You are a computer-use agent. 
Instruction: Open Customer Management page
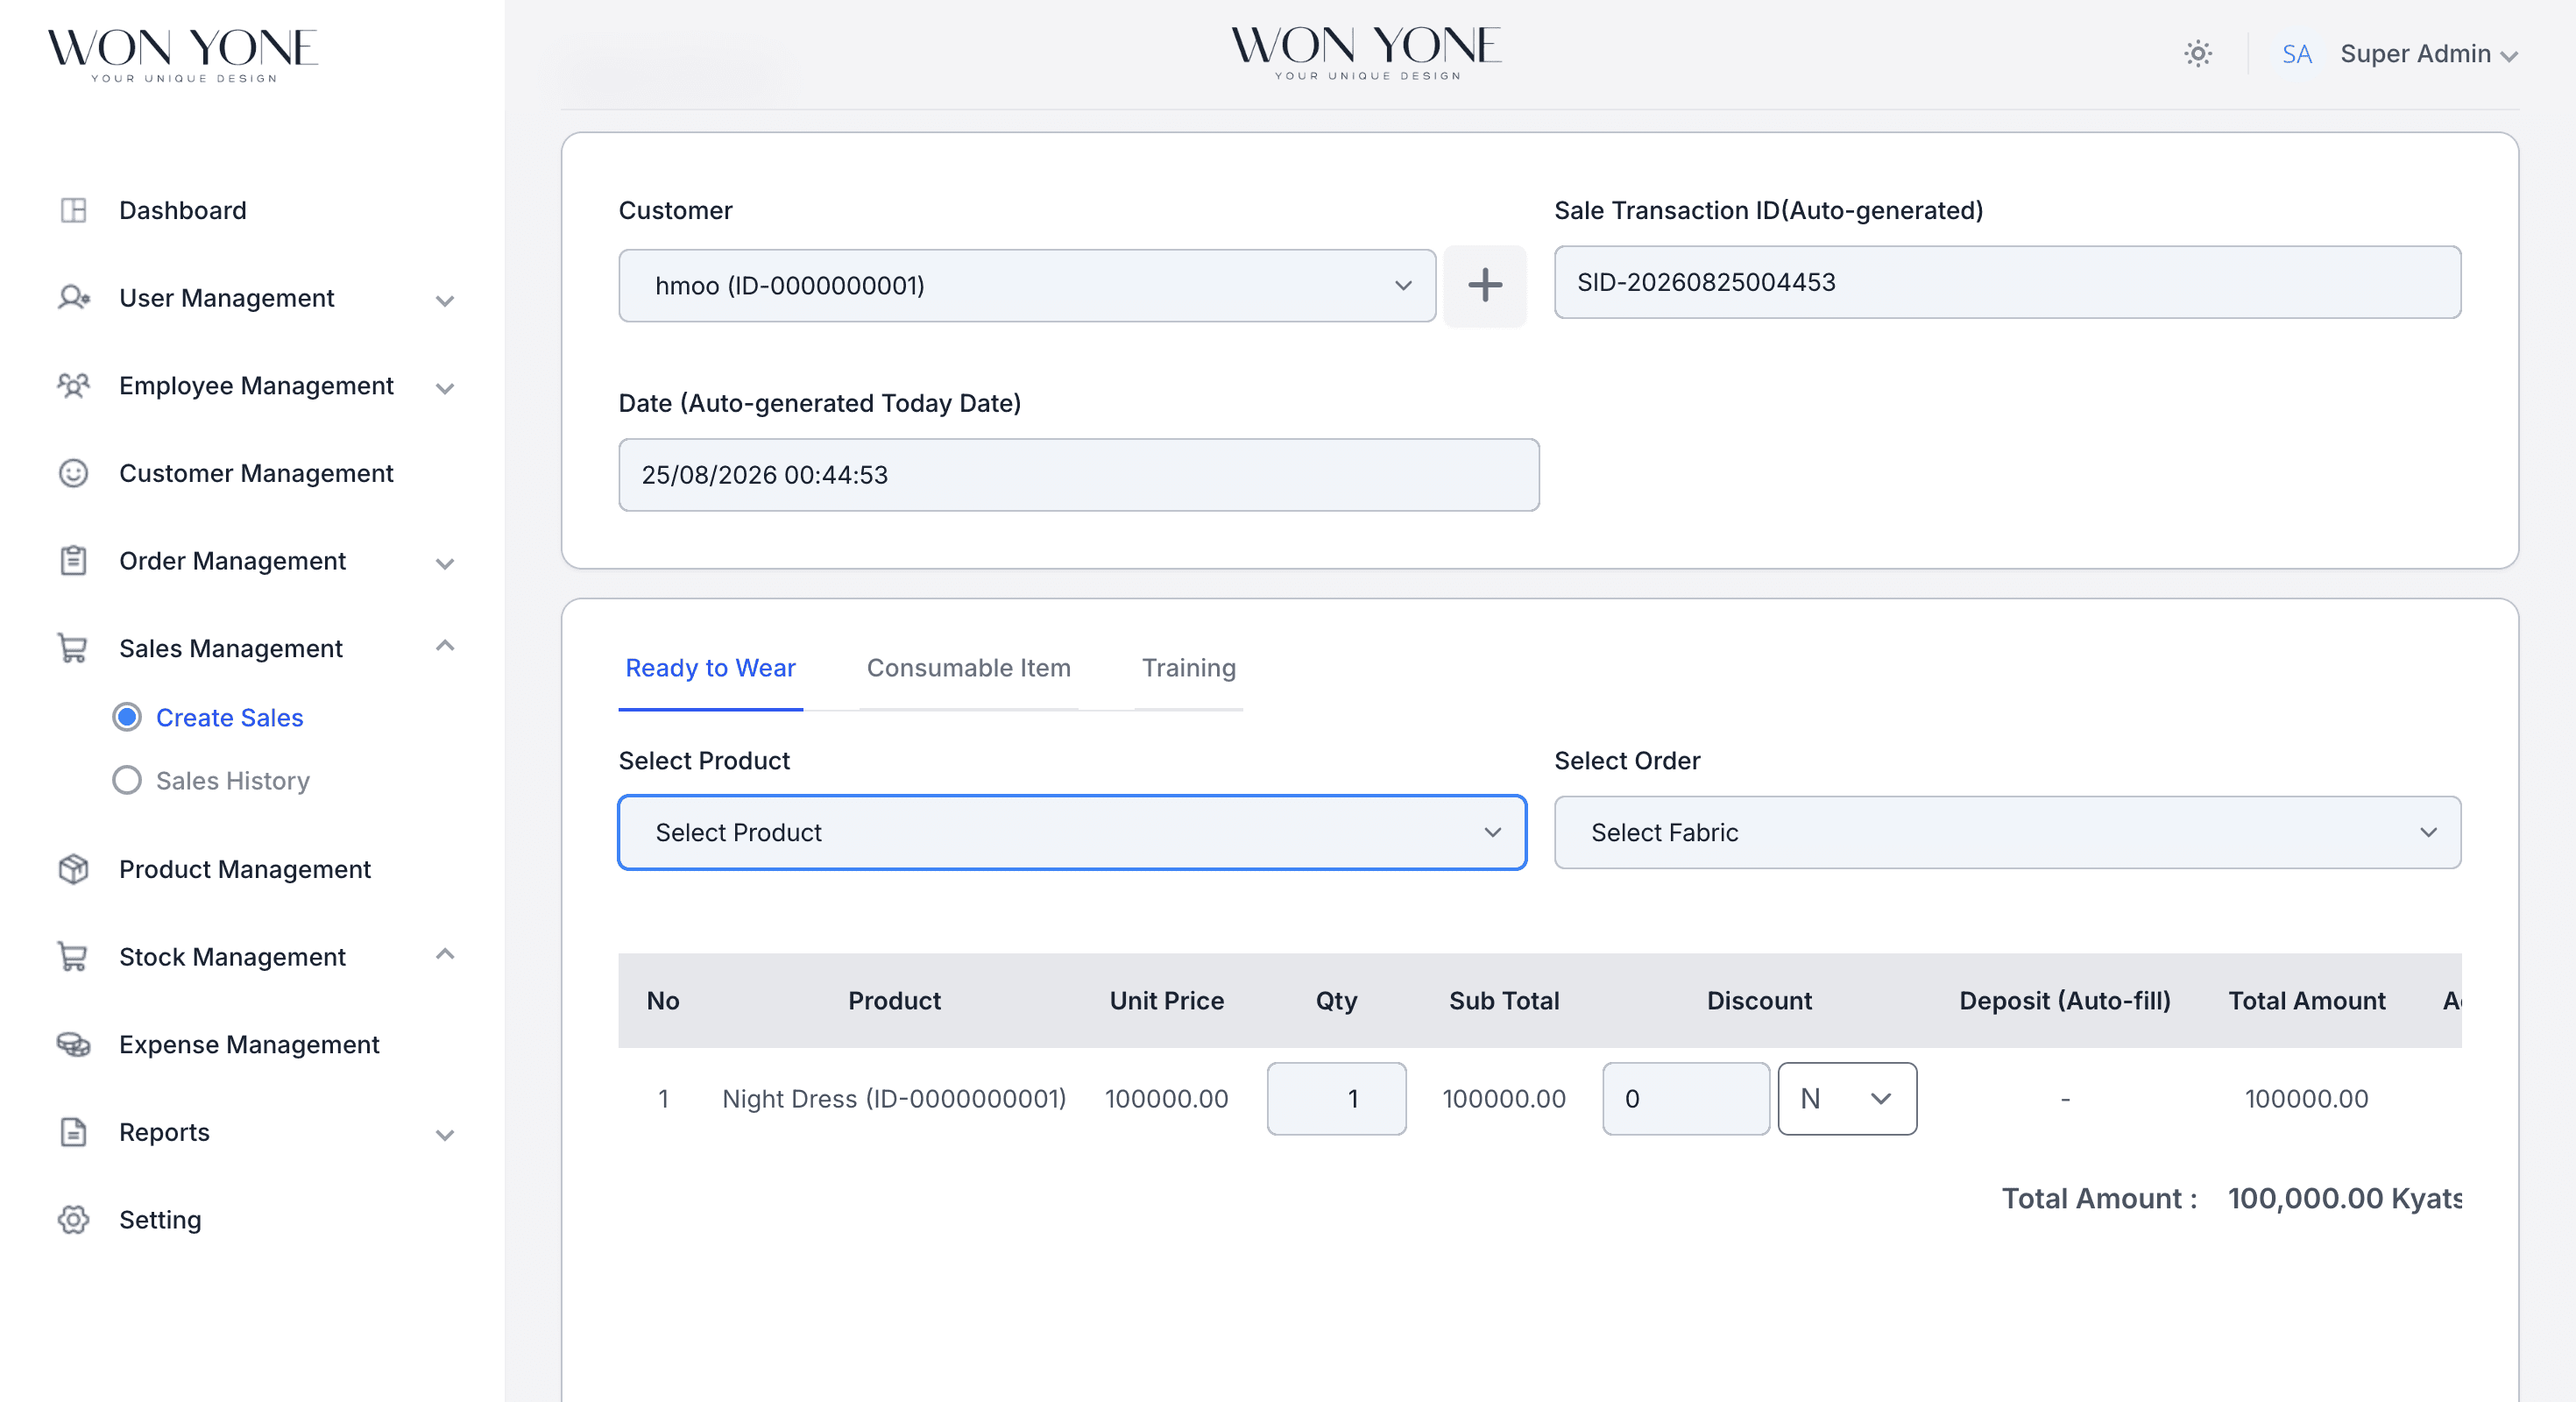(x=256, y=473)
